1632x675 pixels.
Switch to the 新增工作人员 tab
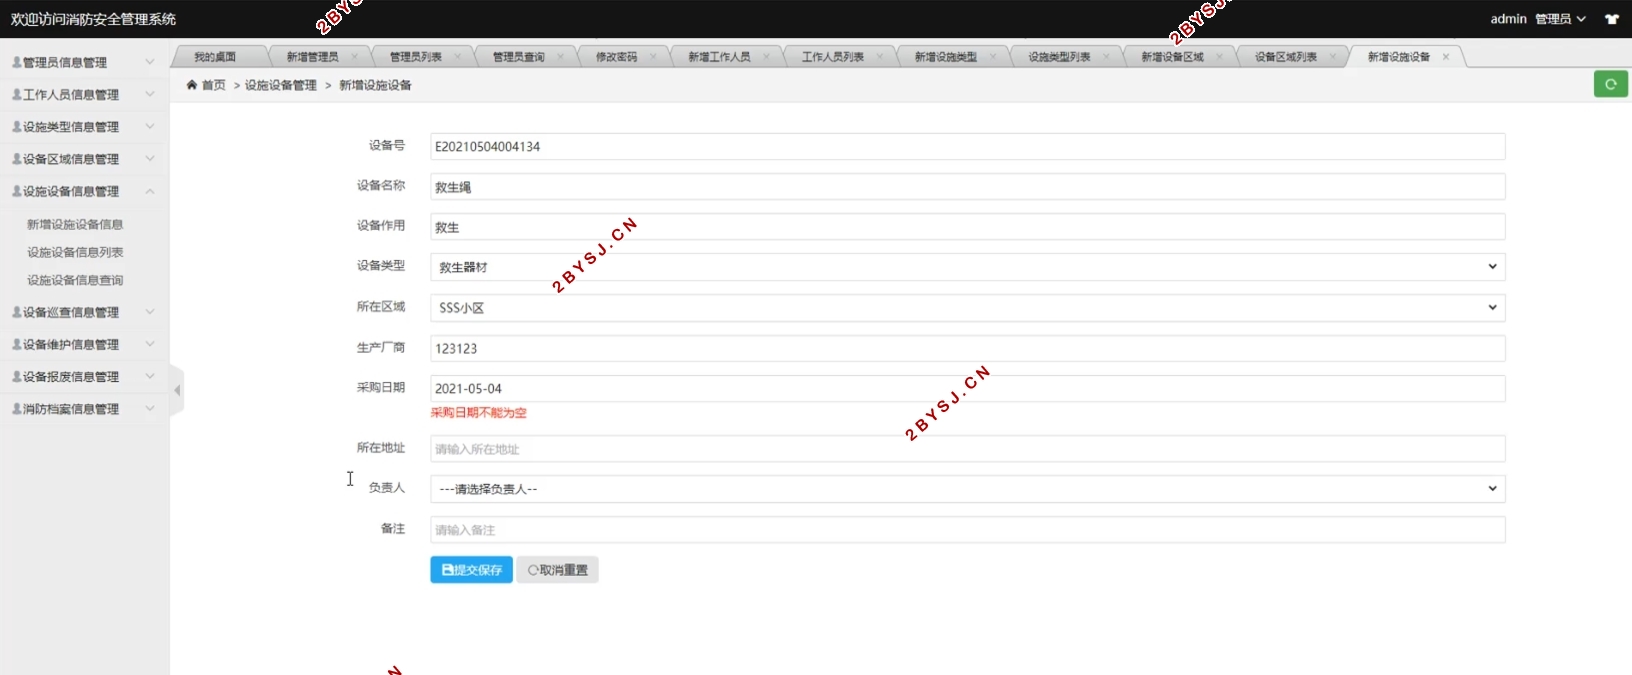click(x=719, y=57)
